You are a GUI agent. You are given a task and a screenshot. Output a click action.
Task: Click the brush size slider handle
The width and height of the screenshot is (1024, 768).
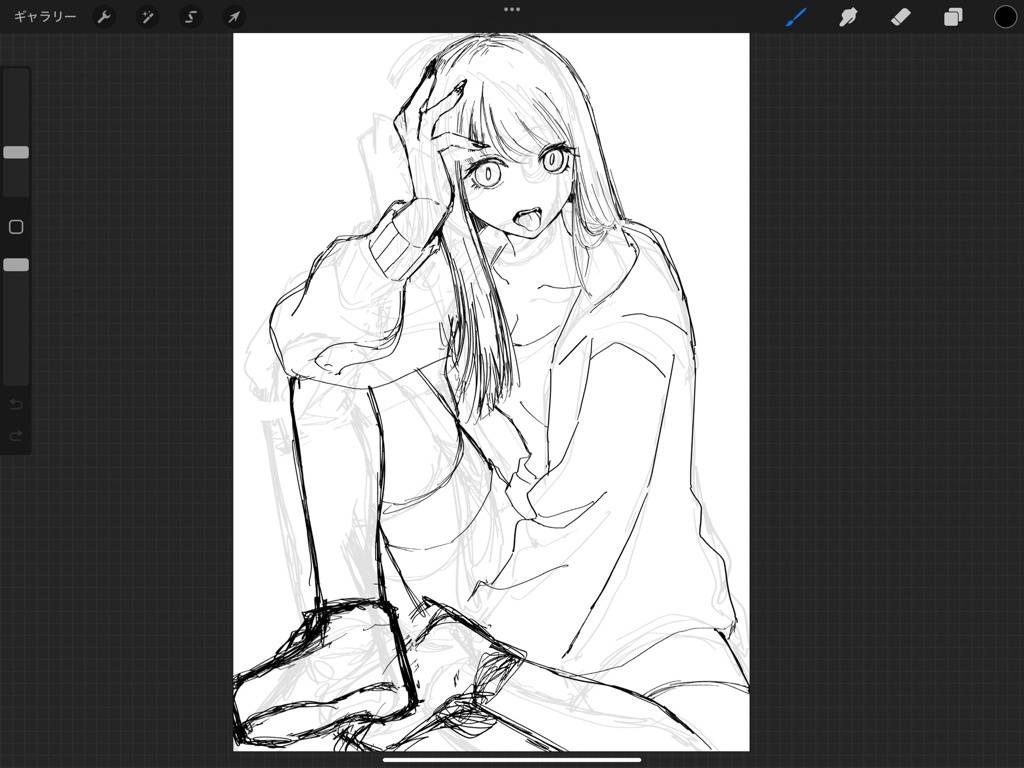(16, 152)
